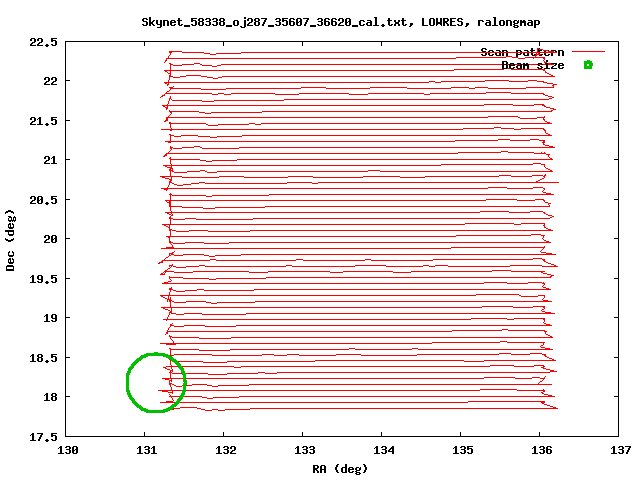Screen dimensions: 640x480
Task: Click the y-axis tick label 21.5
Action: [43, 121]
